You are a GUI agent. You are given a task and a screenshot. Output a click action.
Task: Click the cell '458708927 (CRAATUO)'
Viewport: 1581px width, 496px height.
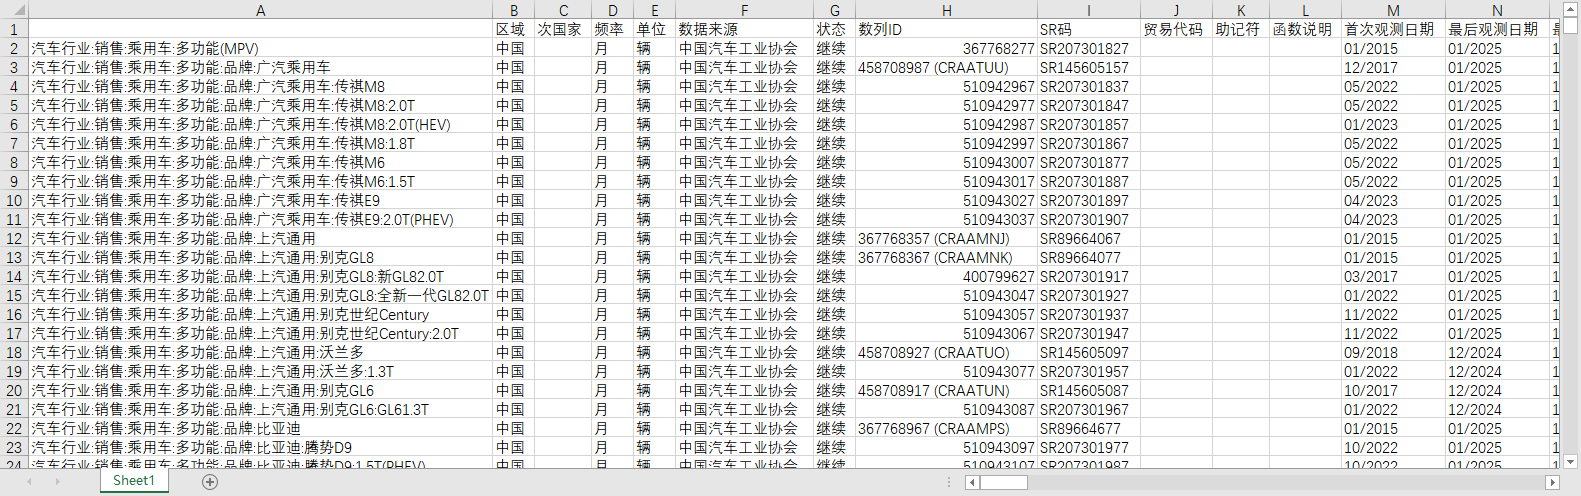click(x=946, y=352)
